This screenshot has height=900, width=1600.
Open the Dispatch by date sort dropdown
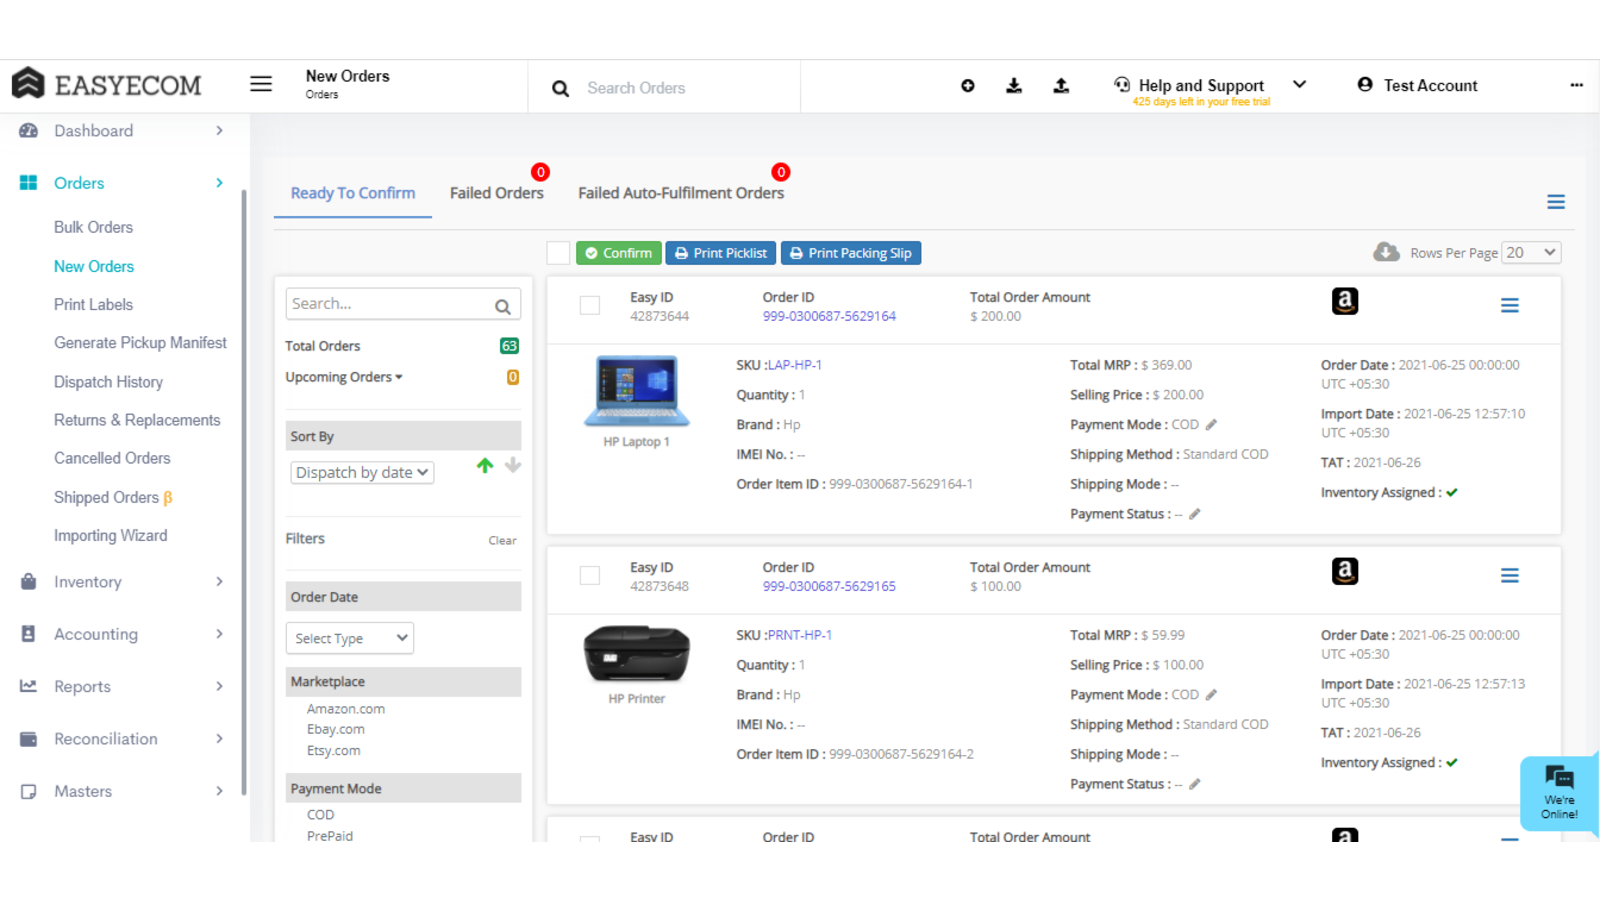tap(362, 472)
